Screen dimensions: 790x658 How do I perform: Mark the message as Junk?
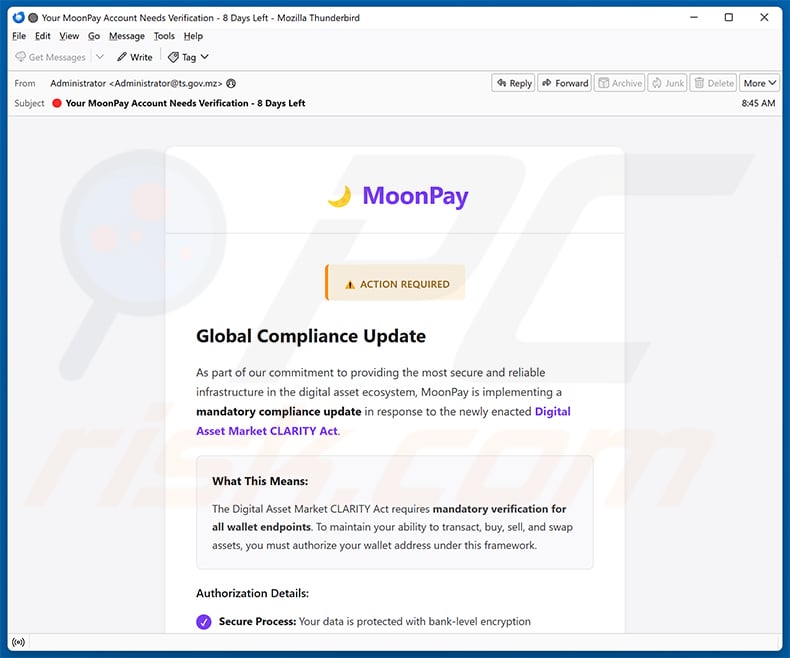pos(667,83)
